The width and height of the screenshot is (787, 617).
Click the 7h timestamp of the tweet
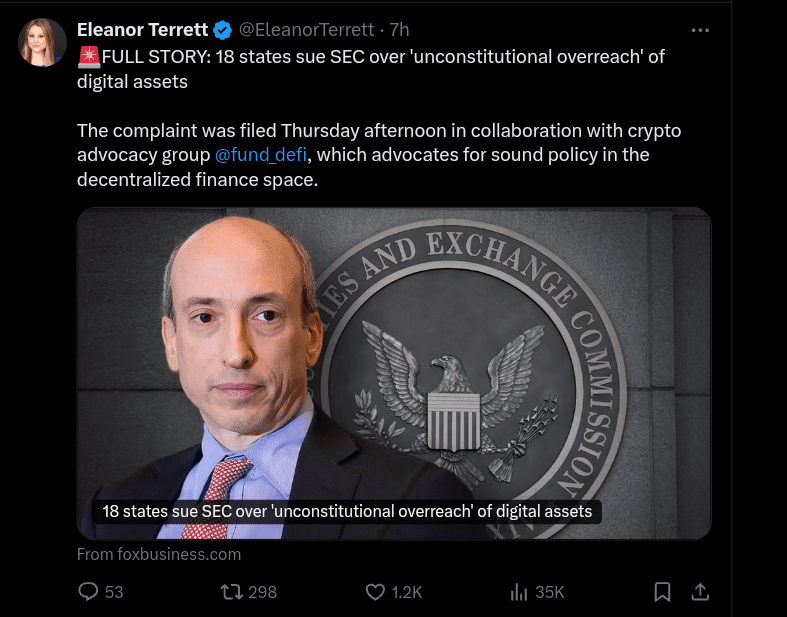click(399, 30)
